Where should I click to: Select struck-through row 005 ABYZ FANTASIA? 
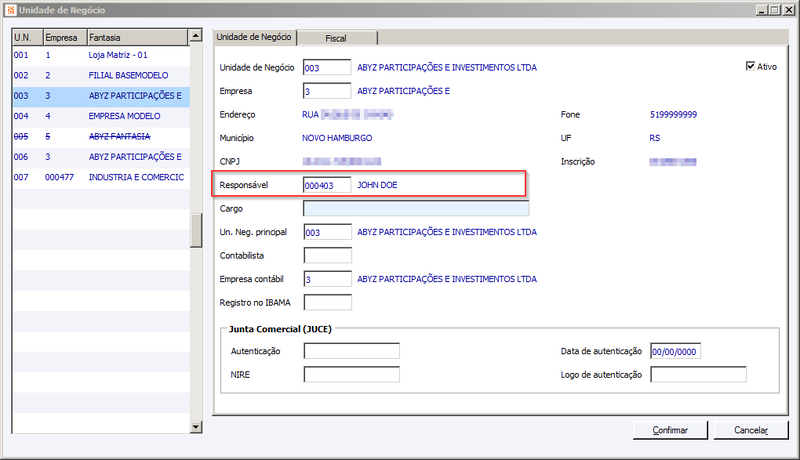pyautogui.click(x=101, y=137)
